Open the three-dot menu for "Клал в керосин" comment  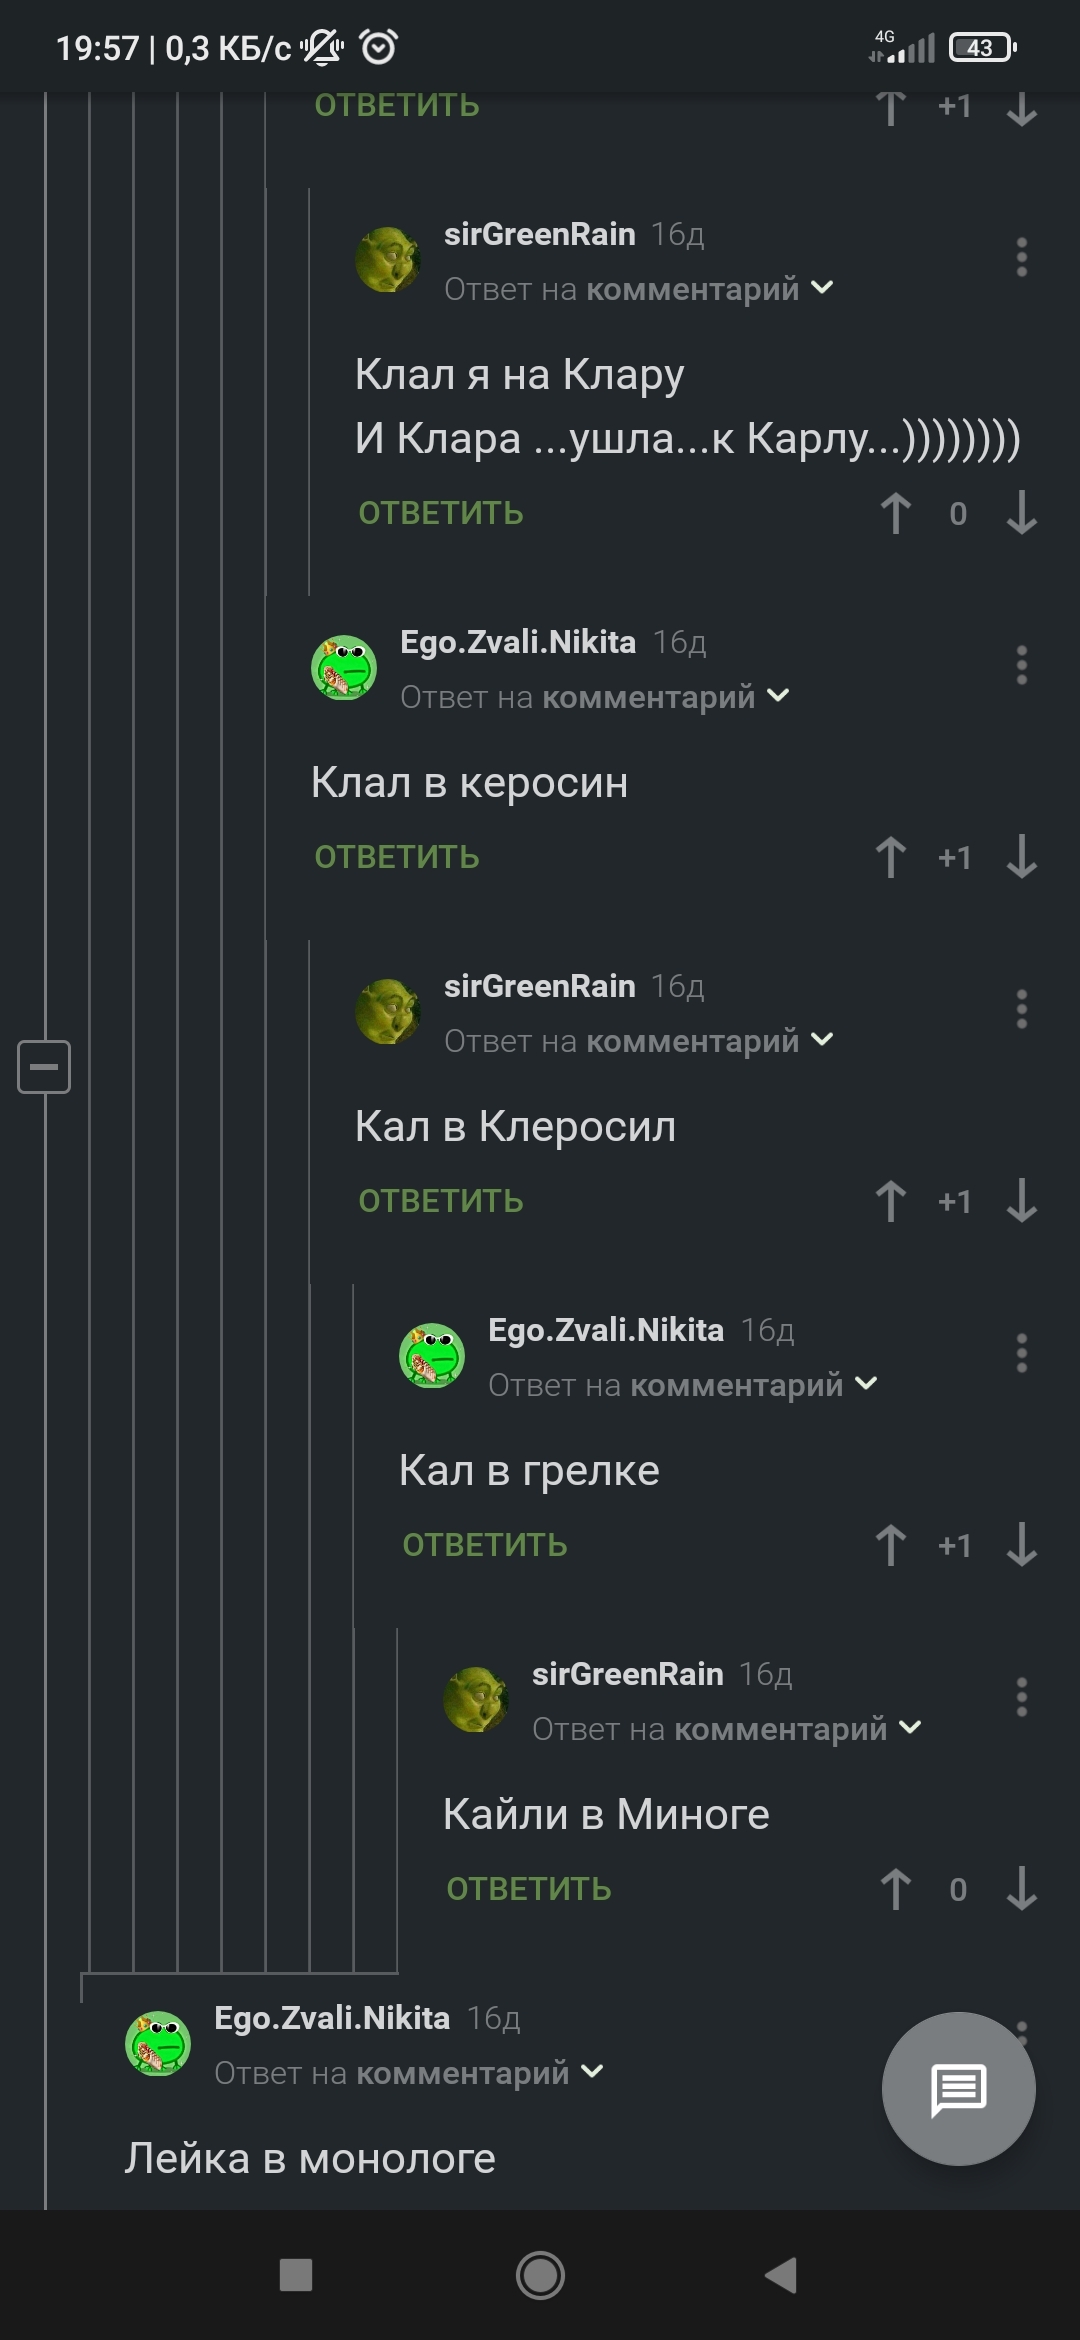[1021, 665]
